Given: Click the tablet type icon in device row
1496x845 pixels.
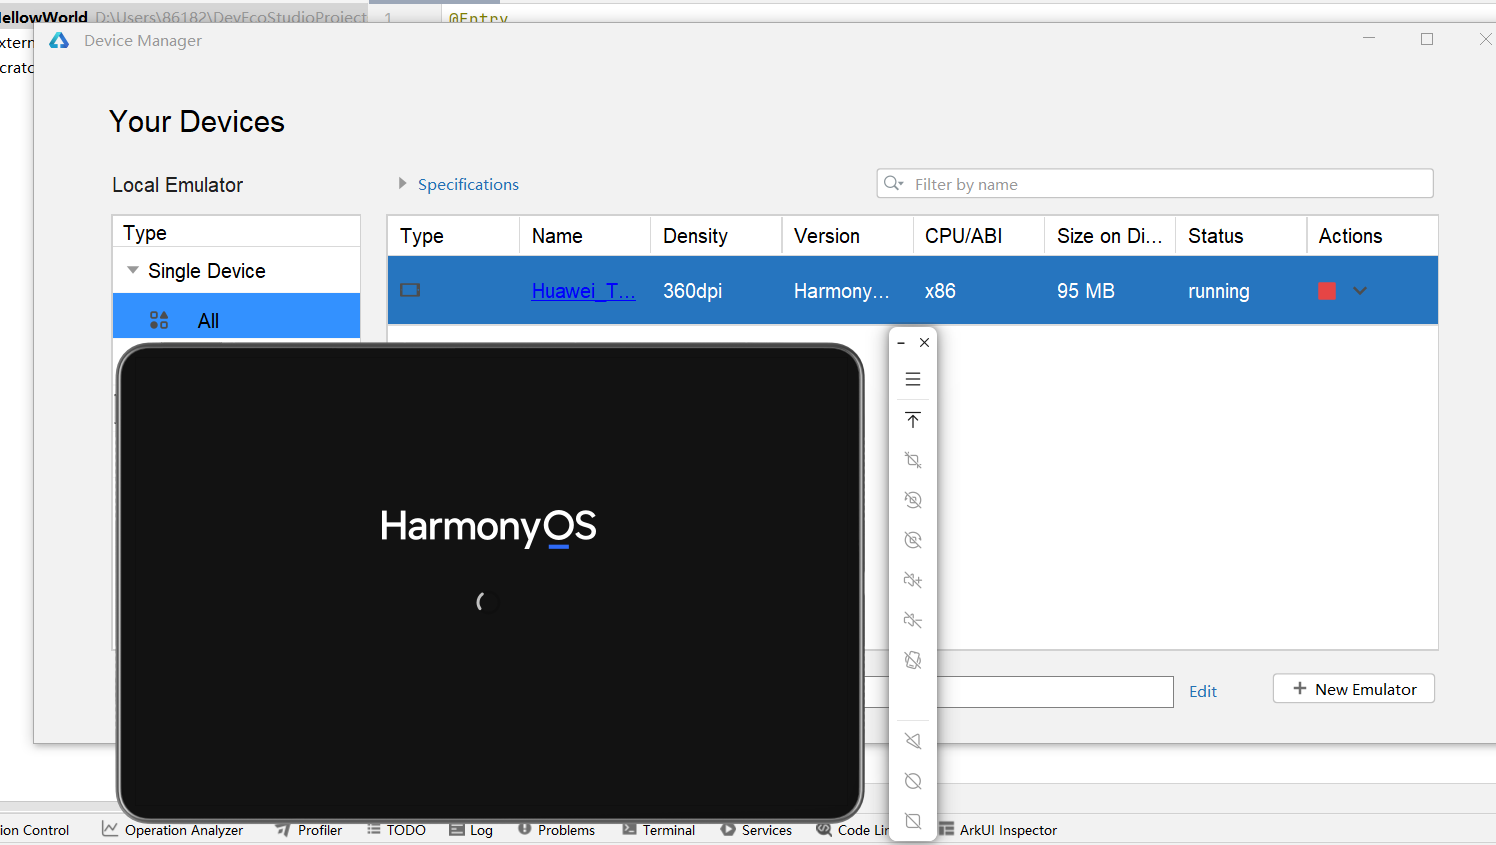Looking at the screenshot, I should [x=410, y=290].
